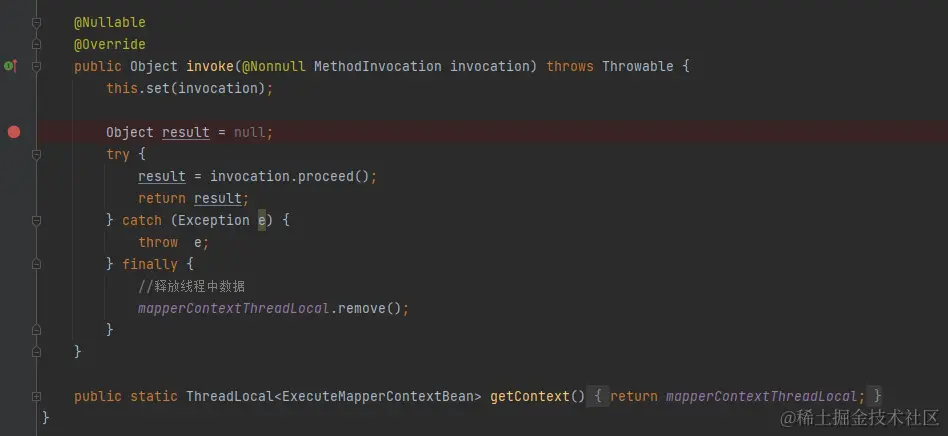Expand the folded getContext method with plus icon
948x436 pixels.
[36, 396]
